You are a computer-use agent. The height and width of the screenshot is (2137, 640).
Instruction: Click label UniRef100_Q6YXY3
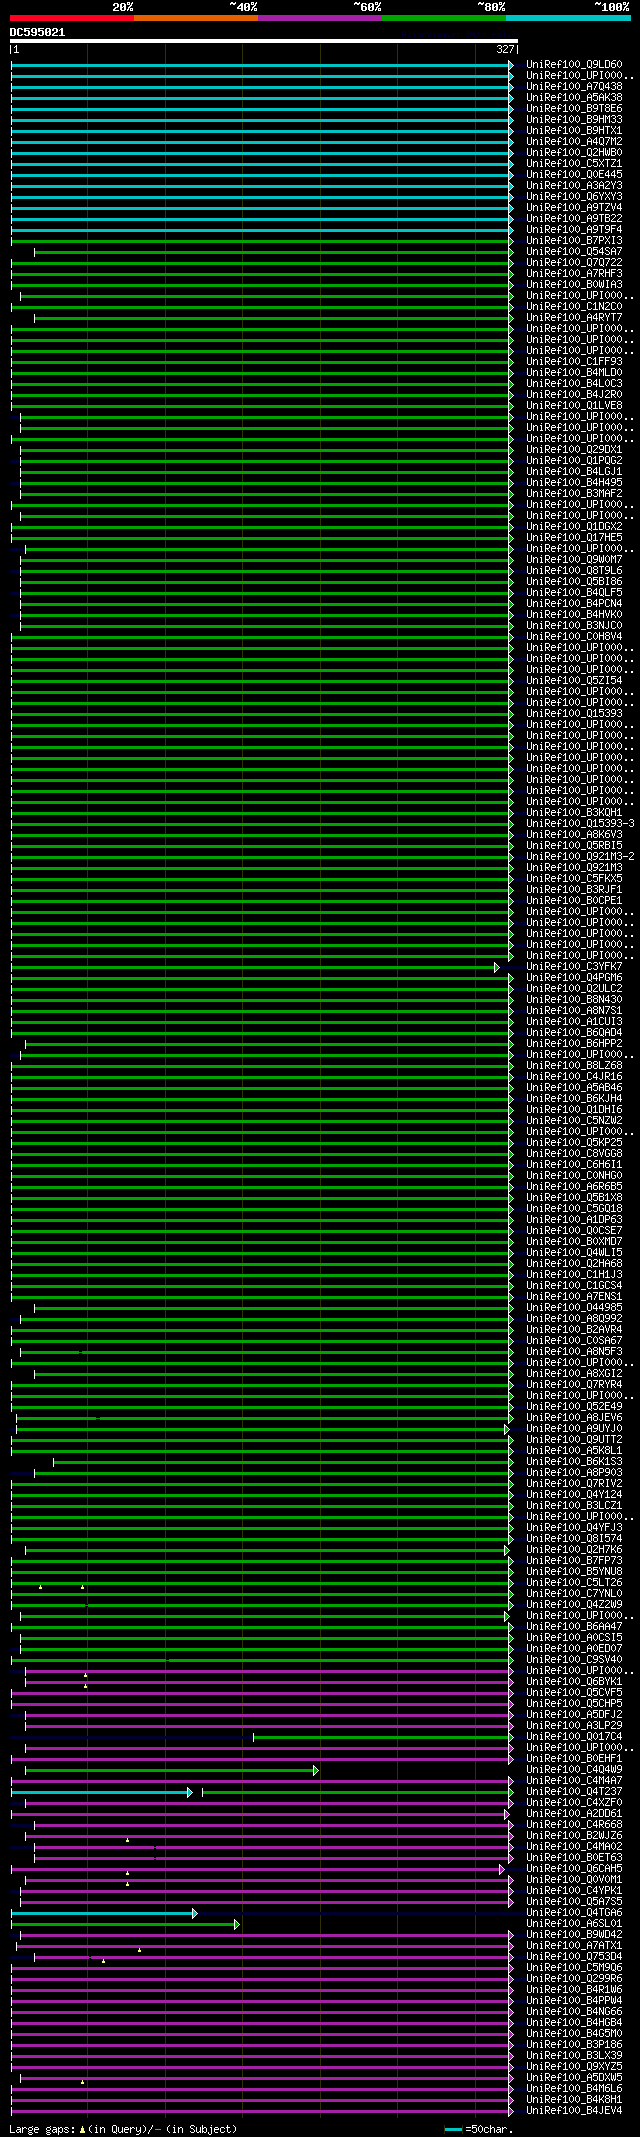pos(574,197)
